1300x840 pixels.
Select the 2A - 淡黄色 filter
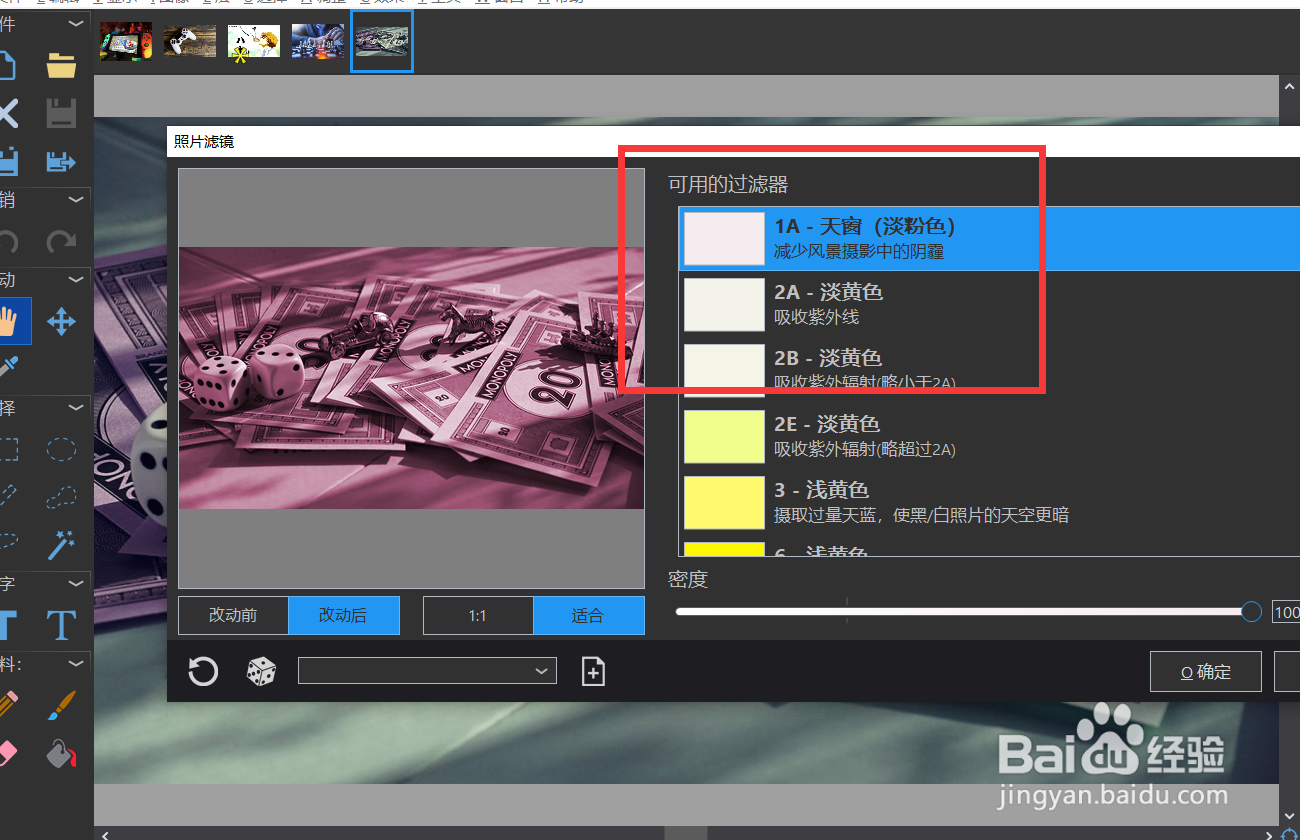pos(989,304)
